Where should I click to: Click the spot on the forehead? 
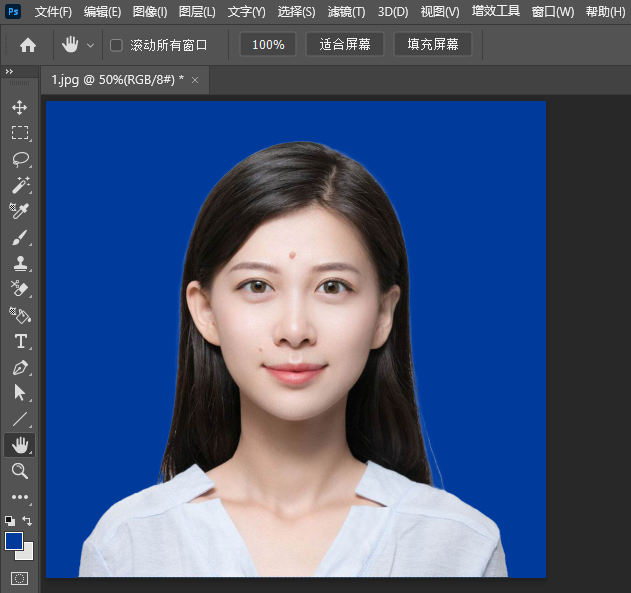point(293,254)
